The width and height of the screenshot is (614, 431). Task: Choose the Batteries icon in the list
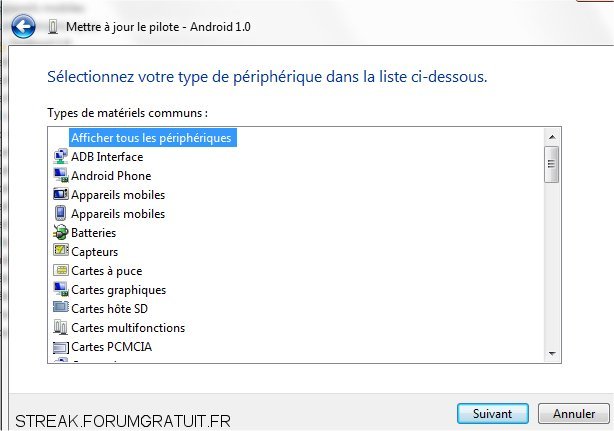point(60,232)
